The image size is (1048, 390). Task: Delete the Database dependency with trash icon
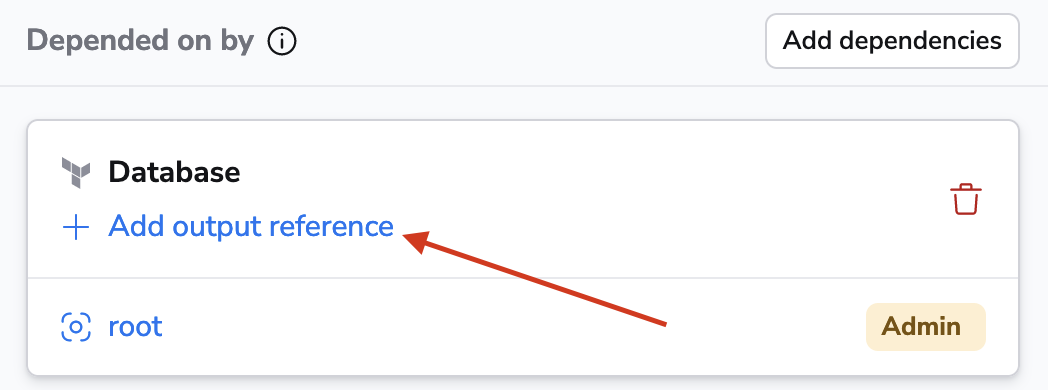966,200
